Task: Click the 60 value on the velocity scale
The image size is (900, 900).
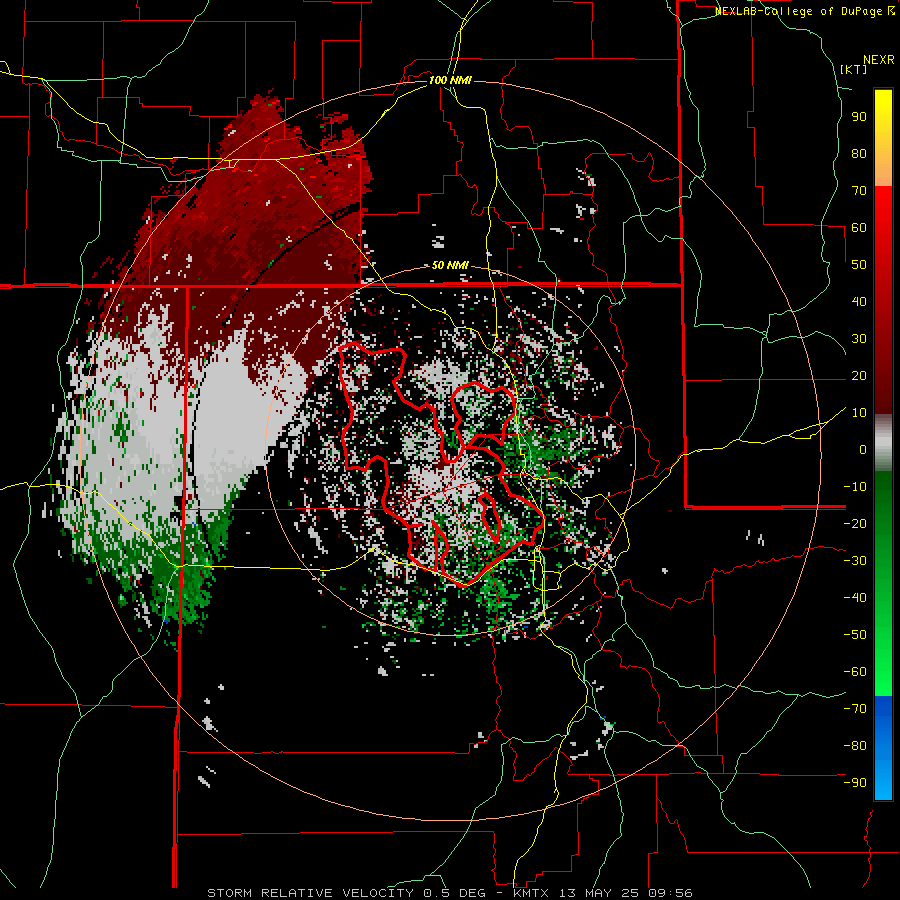Action: (x=859, y=227)
